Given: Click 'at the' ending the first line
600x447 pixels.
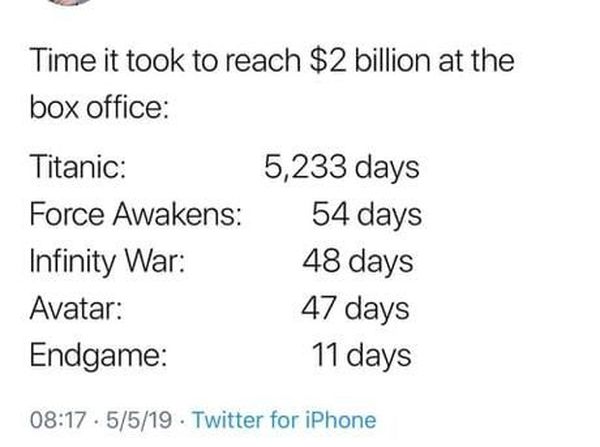Looking at the screenshot, I should (x=476, y=60).
